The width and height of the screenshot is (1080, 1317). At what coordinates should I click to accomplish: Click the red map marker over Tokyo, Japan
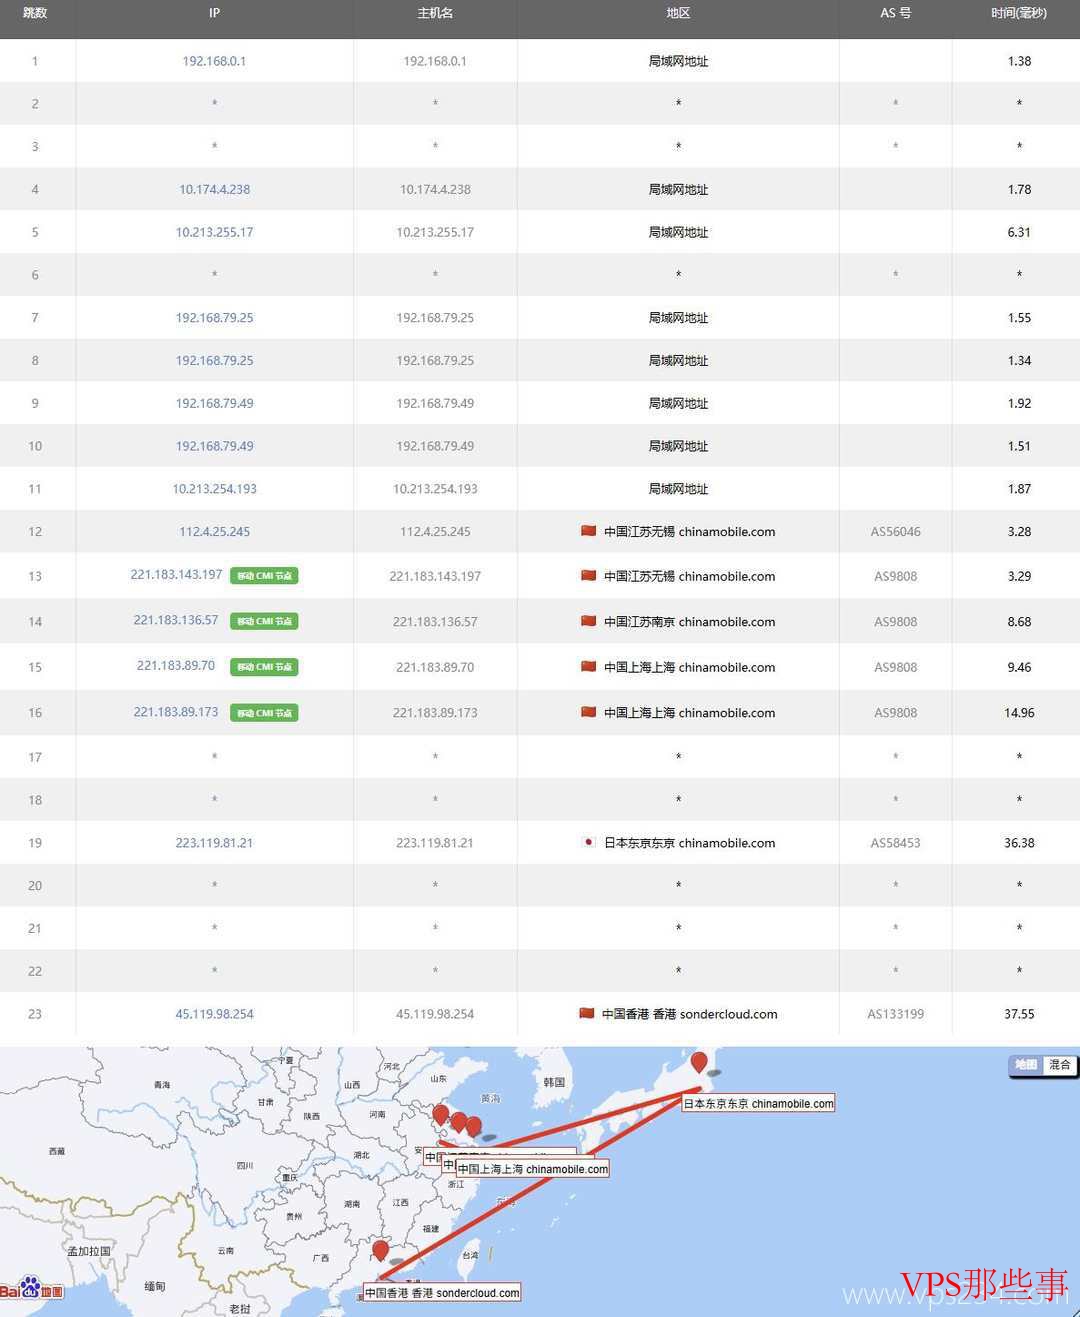(699, 1063)
